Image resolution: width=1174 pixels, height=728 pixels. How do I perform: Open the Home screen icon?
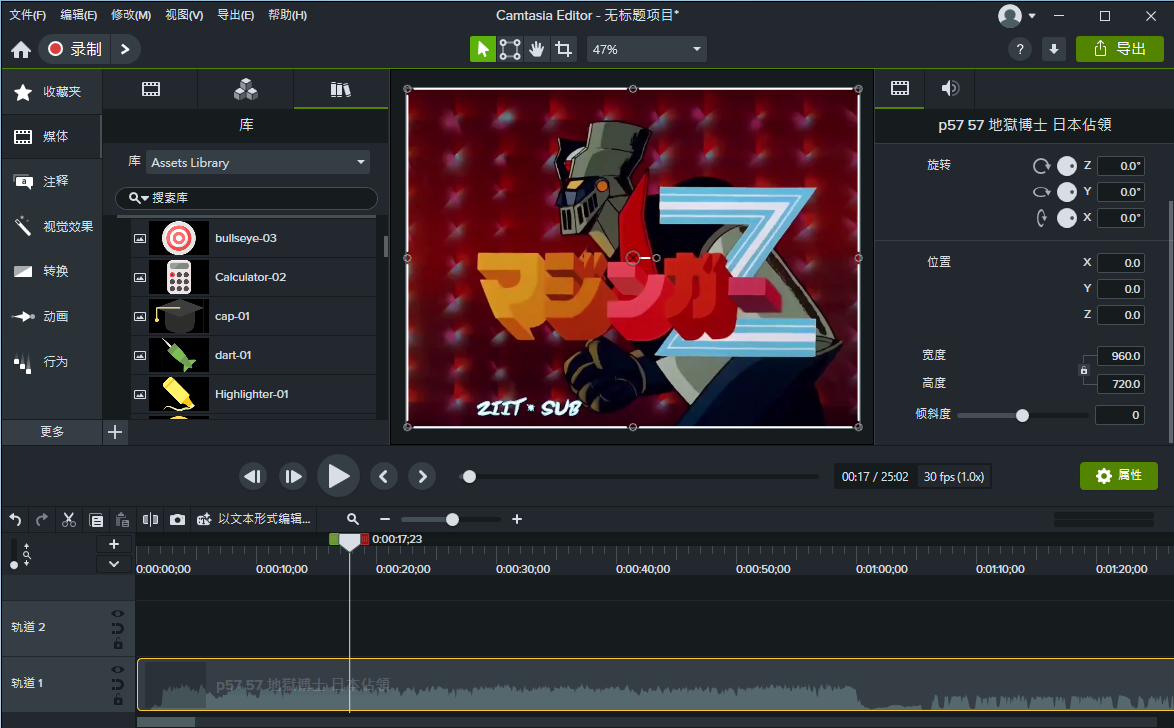coord(21,49)
